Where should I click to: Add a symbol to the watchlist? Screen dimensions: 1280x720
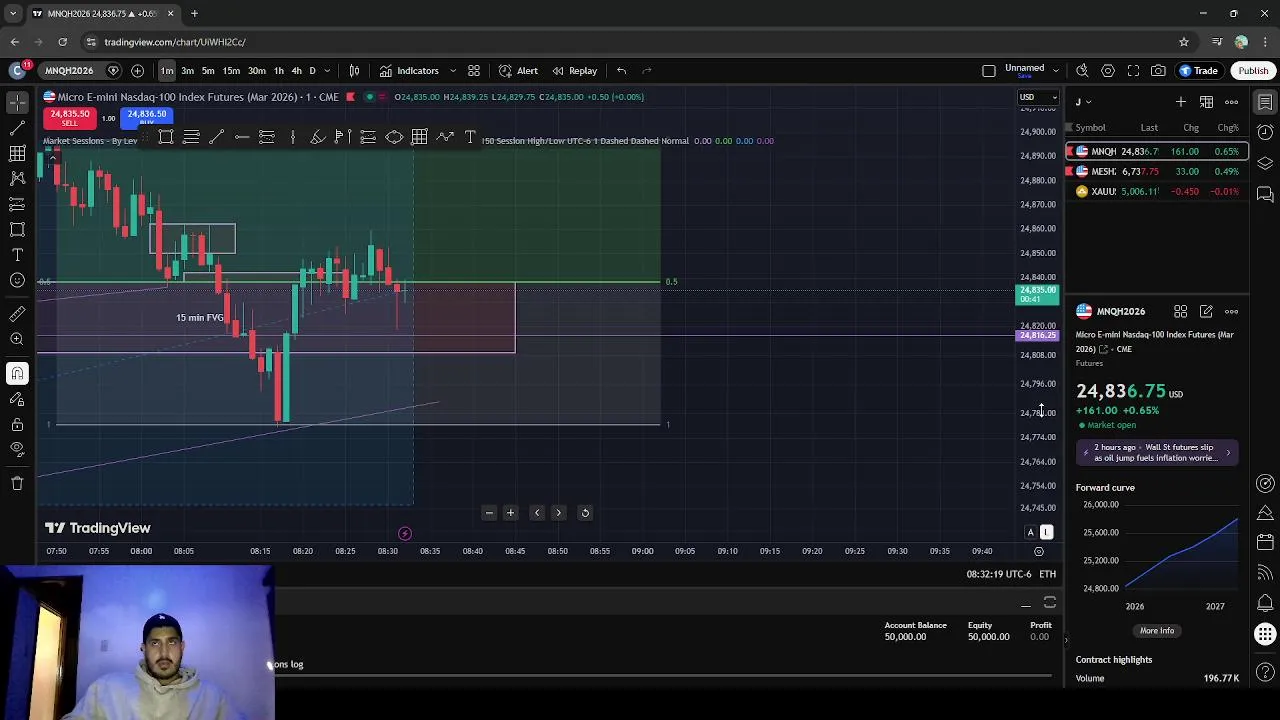[x=1181, y=102]
